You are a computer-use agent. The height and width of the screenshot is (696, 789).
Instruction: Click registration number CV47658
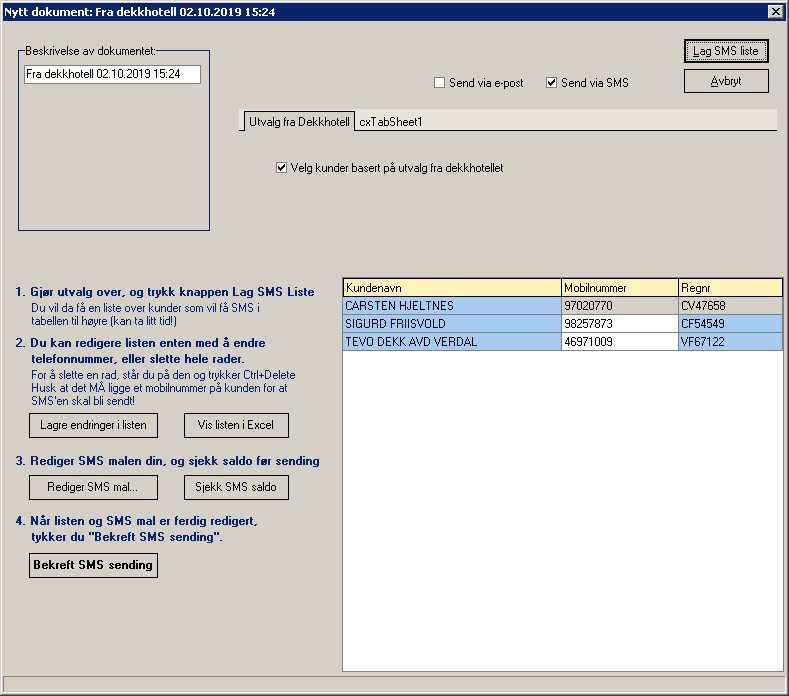[731, 305]
